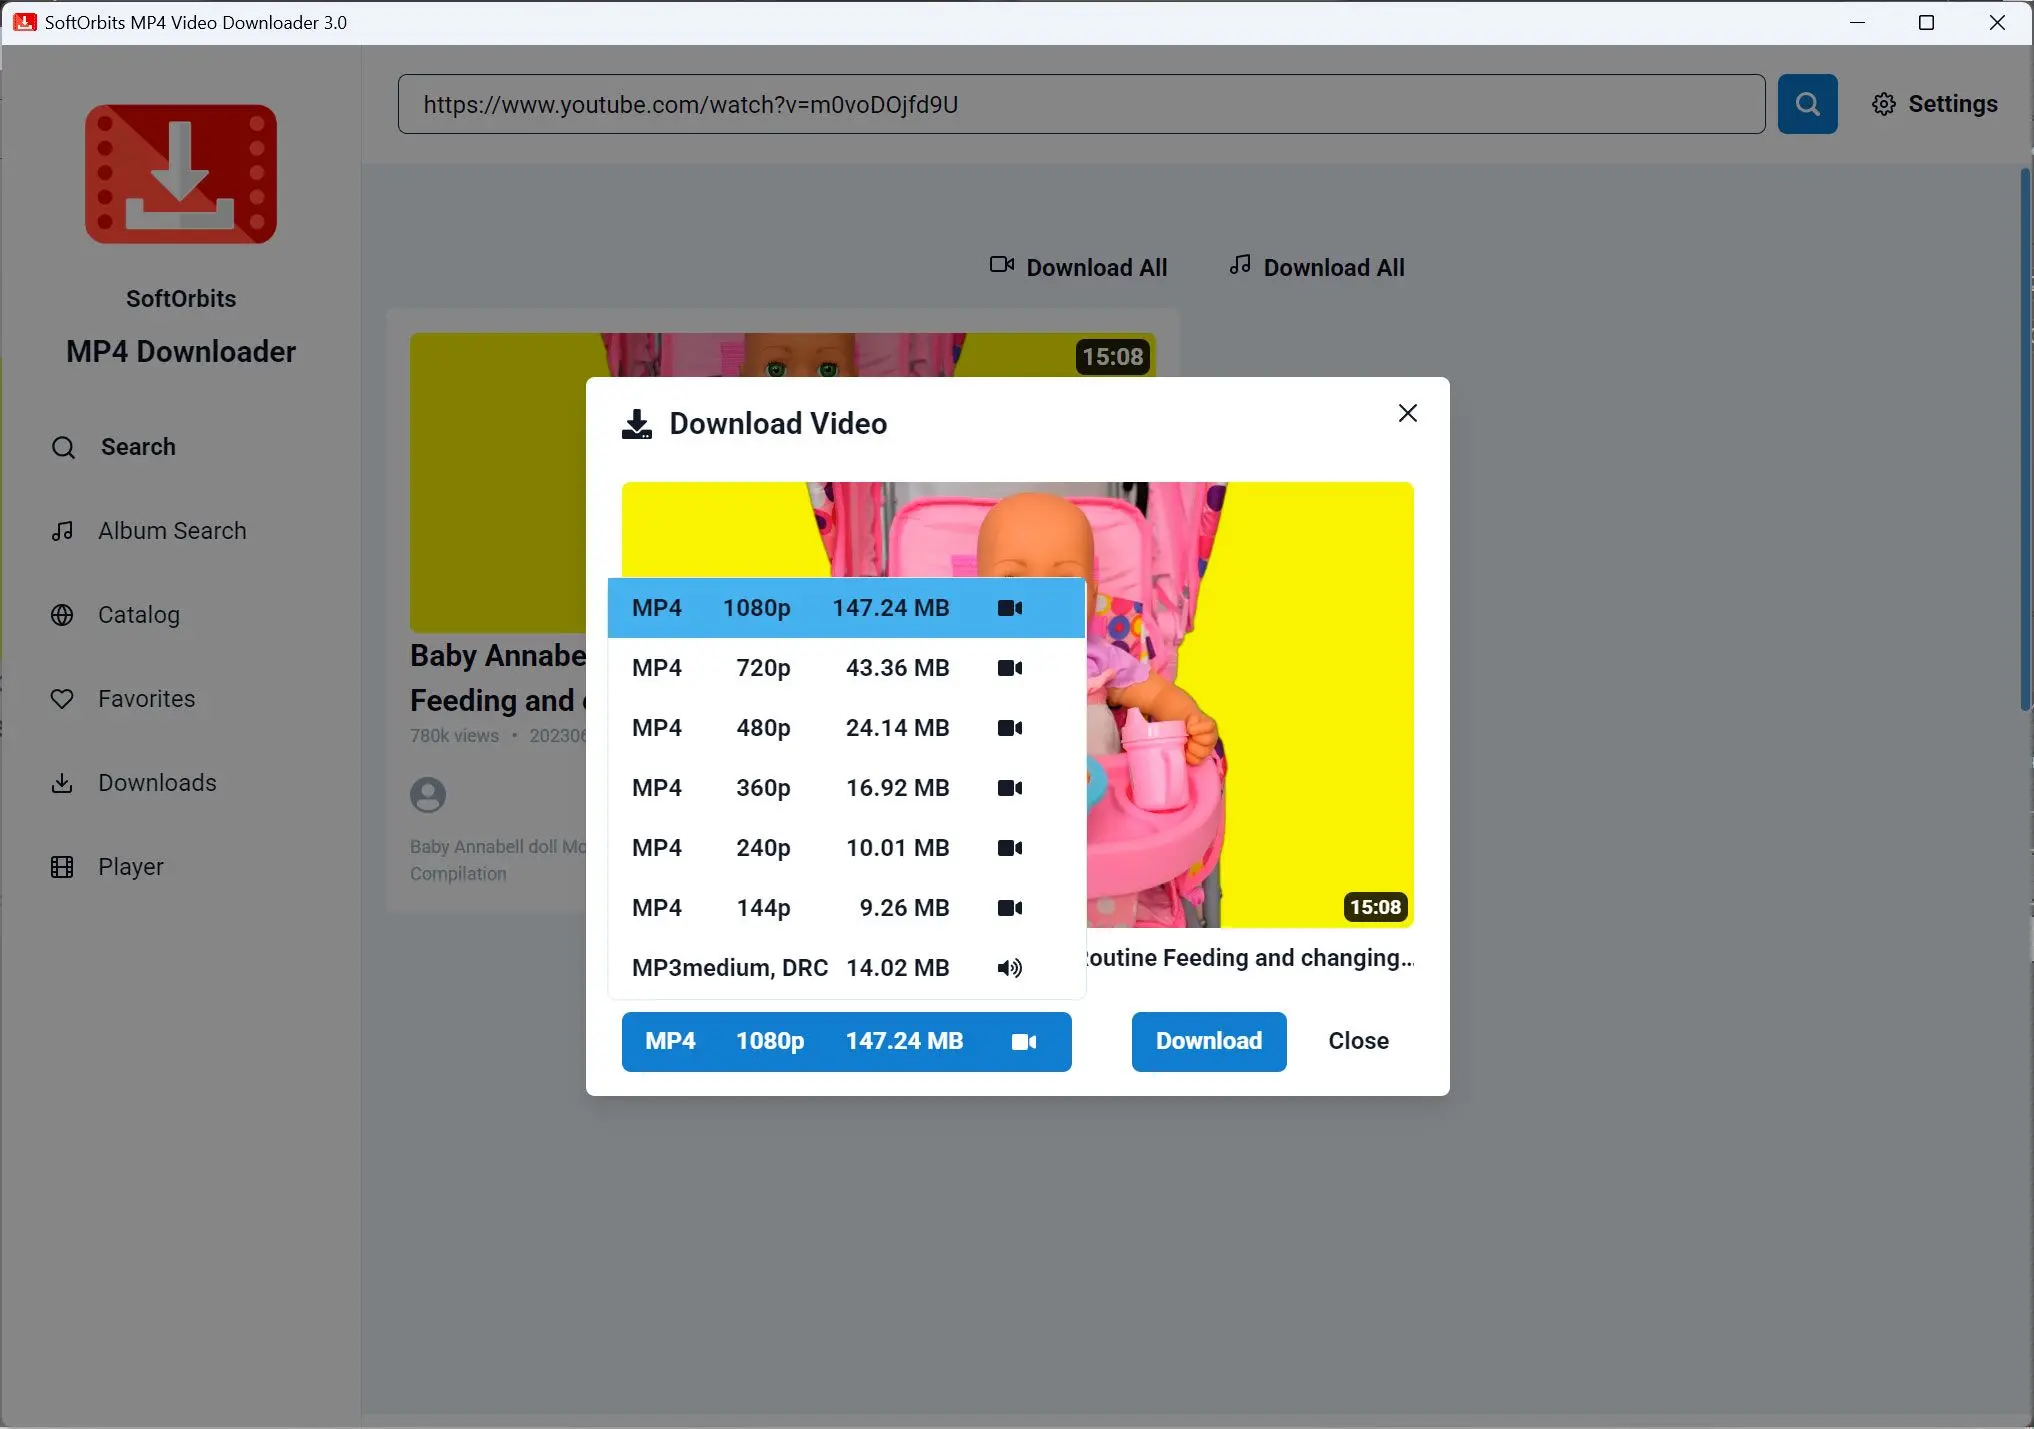
Task: Click the camera icon on the 144p row
Action: 1010,908
